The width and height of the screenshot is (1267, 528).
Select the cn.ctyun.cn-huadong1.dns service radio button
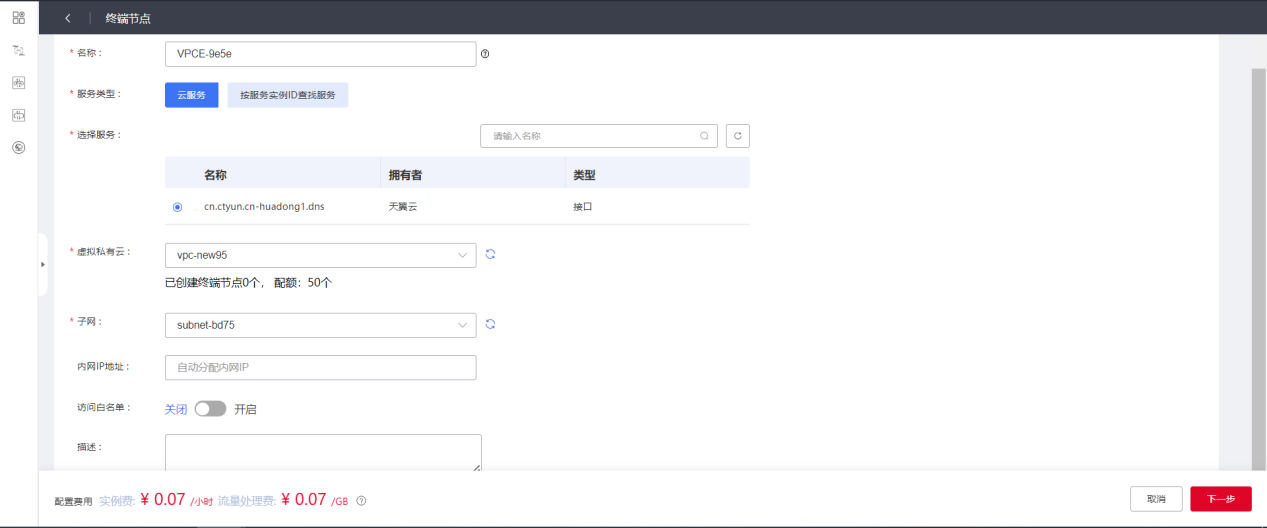click(178, 207)
